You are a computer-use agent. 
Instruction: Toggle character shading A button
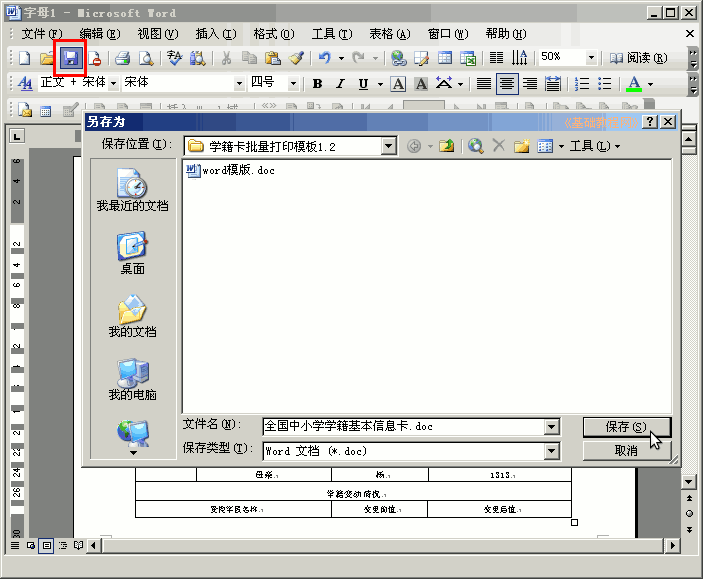[421, 84]
